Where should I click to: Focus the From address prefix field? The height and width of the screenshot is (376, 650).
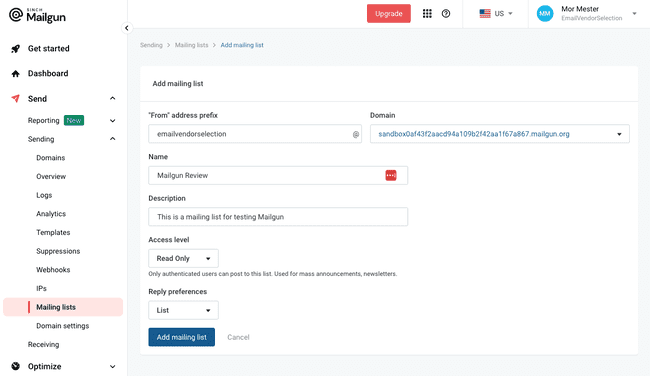click(255, 134)
